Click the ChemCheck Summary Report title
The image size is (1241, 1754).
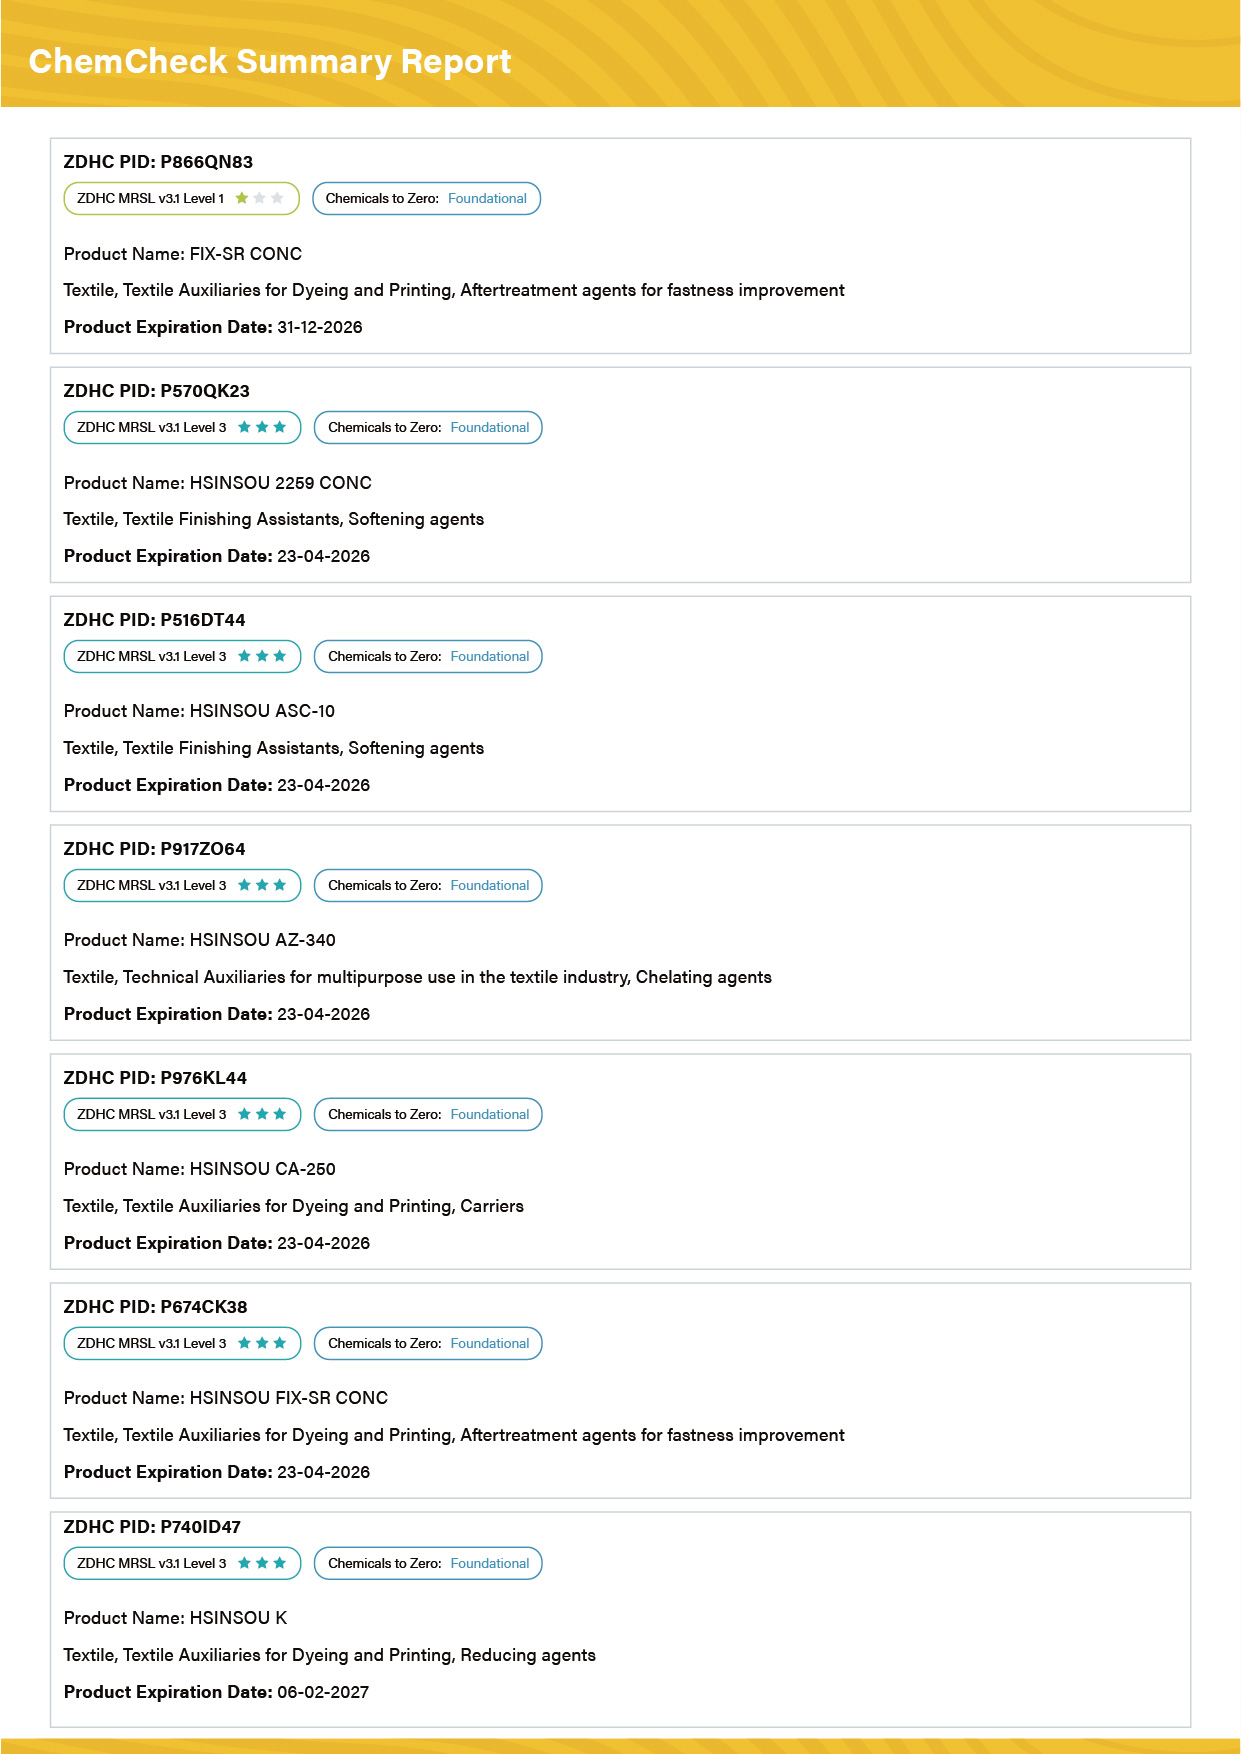click(270, 62)
